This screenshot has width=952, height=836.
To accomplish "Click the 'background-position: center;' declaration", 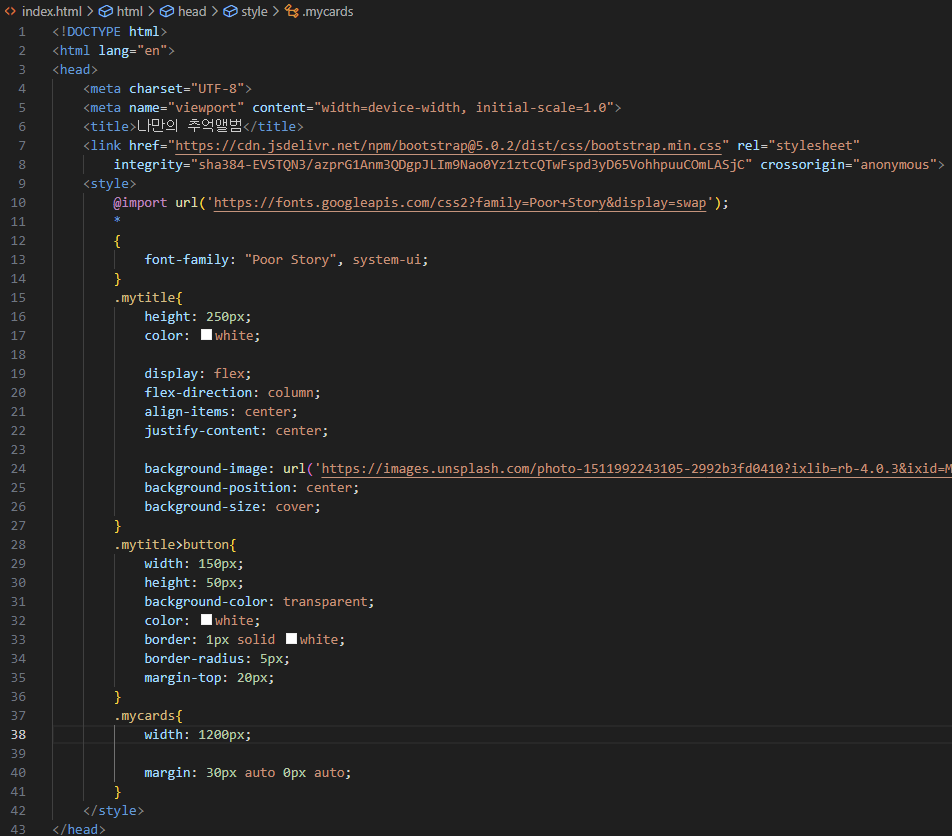I will [251, 488].
